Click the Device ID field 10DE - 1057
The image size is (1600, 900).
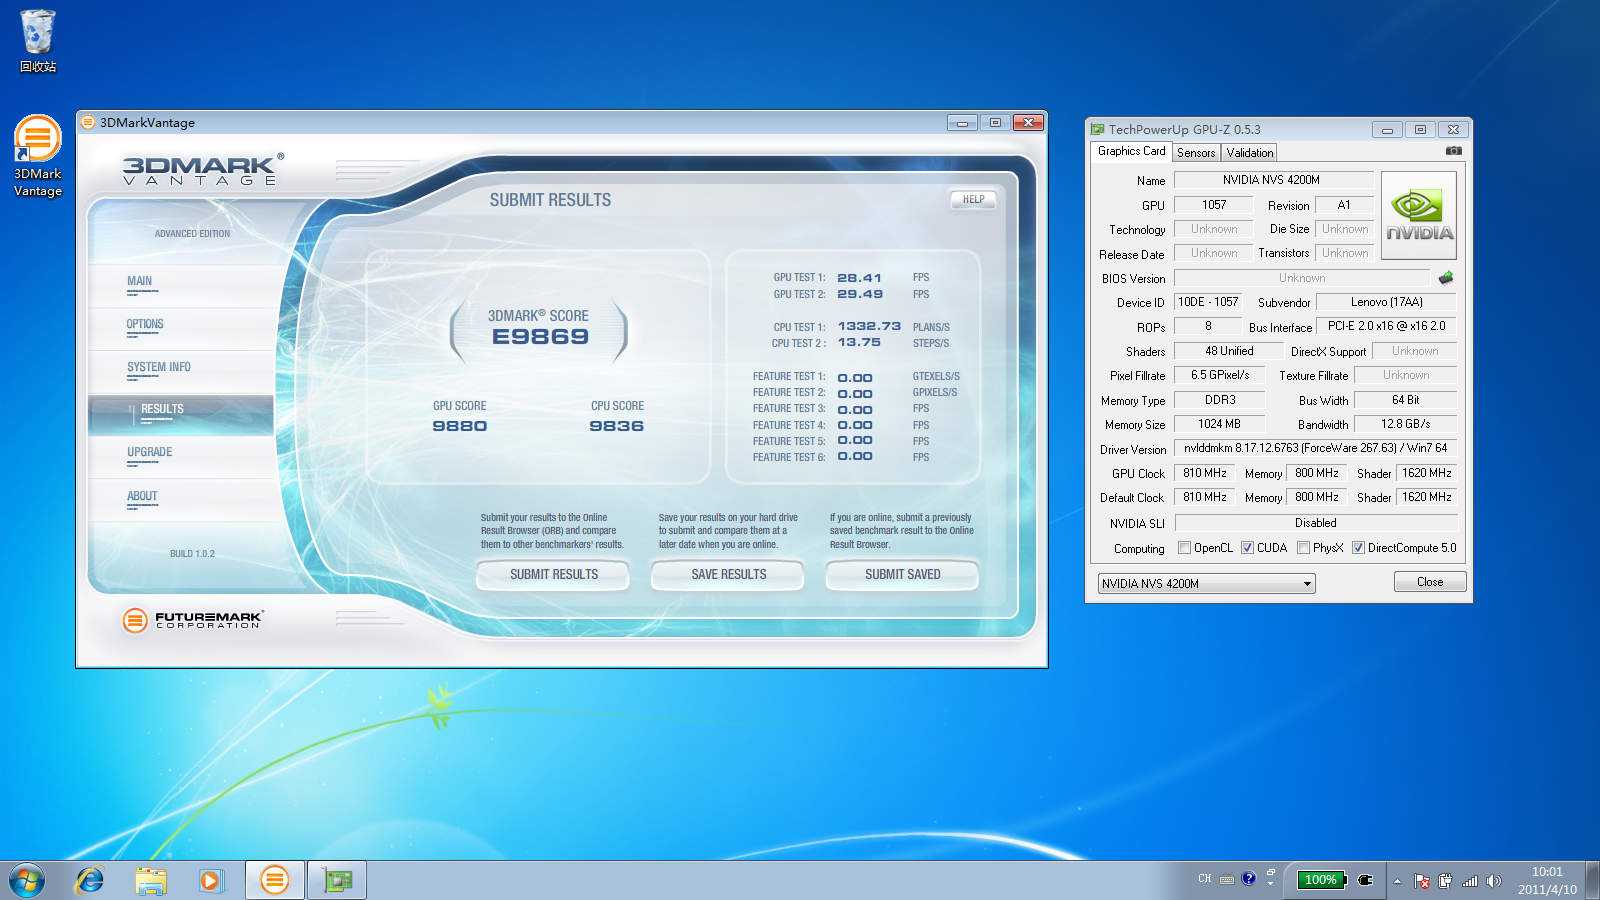tap(1208, 302)
